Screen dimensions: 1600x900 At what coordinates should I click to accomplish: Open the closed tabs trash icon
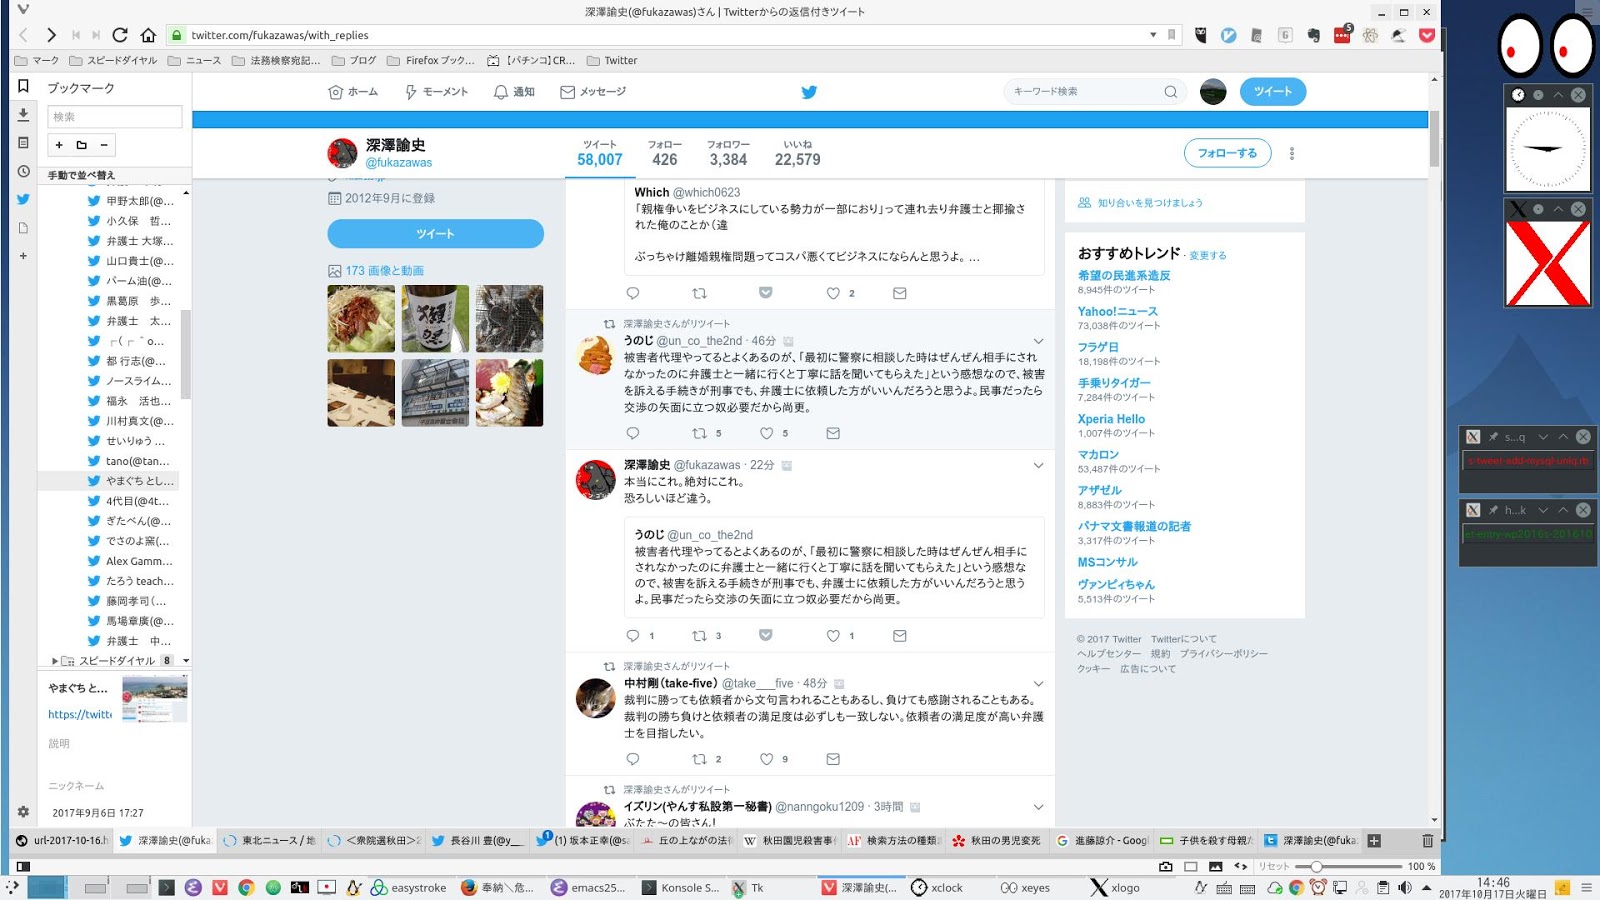point(1427,841)
